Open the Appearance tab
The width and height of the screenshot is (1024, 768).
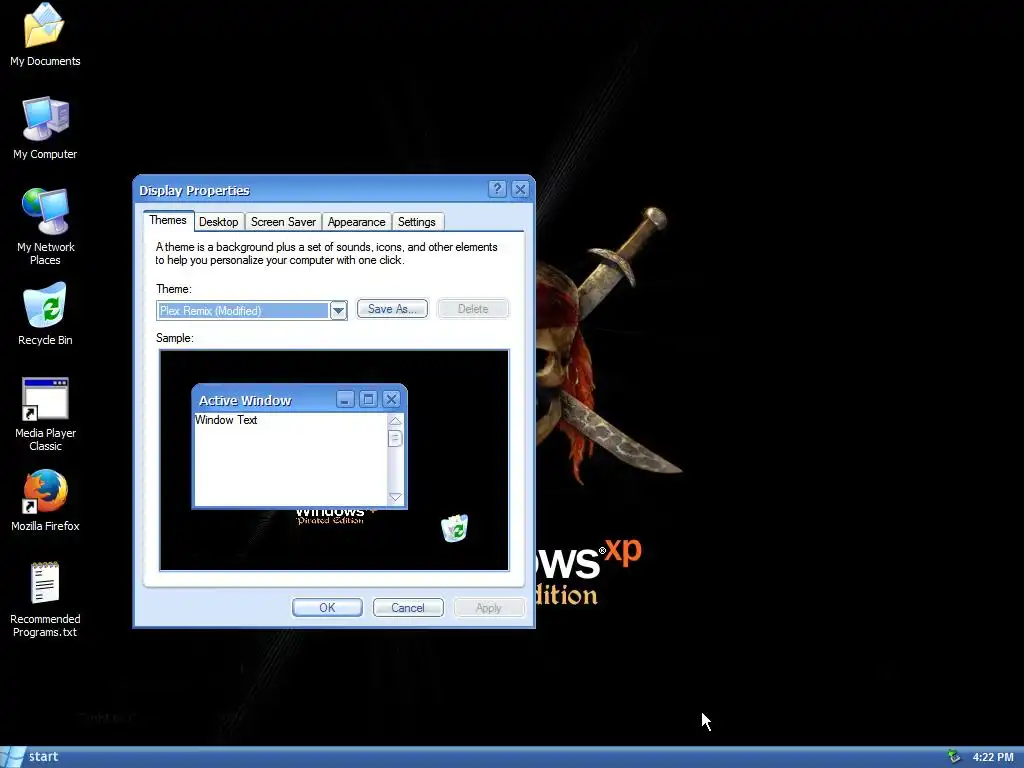click(357, 222)
